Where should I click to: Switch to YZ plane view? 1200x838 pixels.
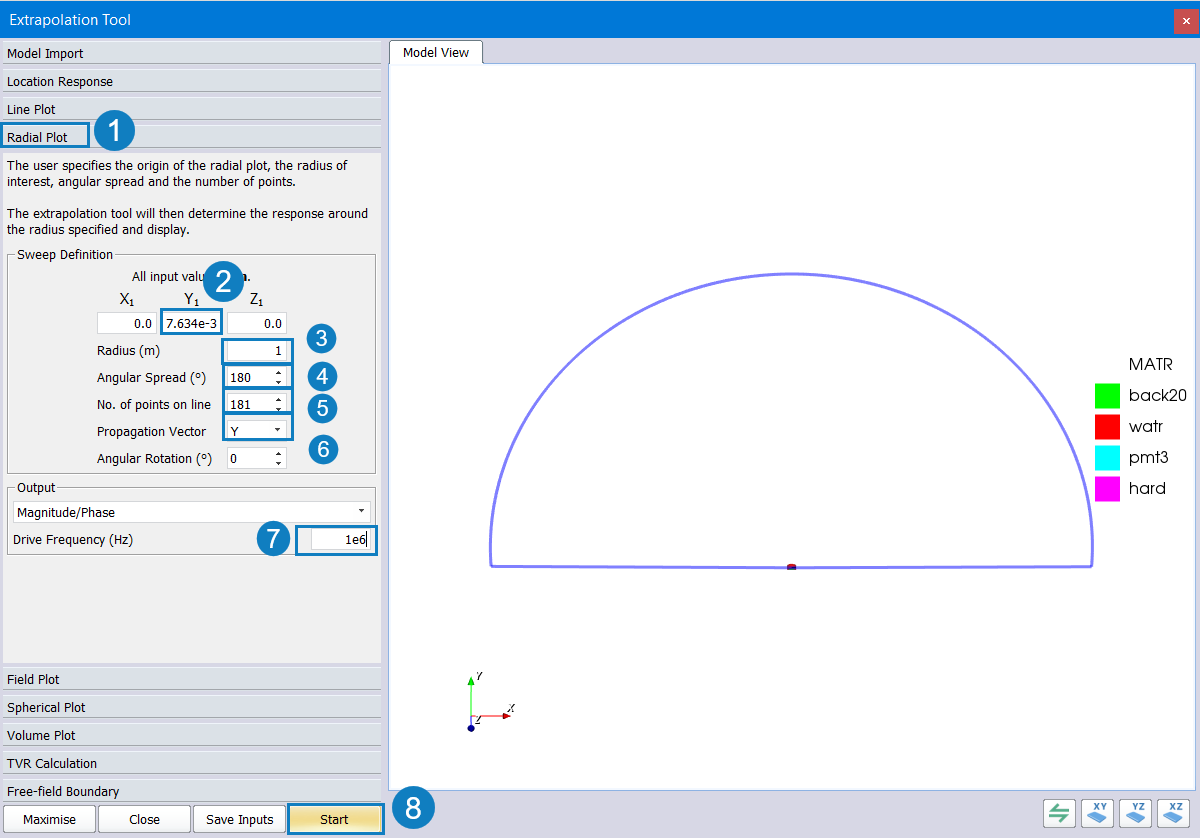[1136, 813]
